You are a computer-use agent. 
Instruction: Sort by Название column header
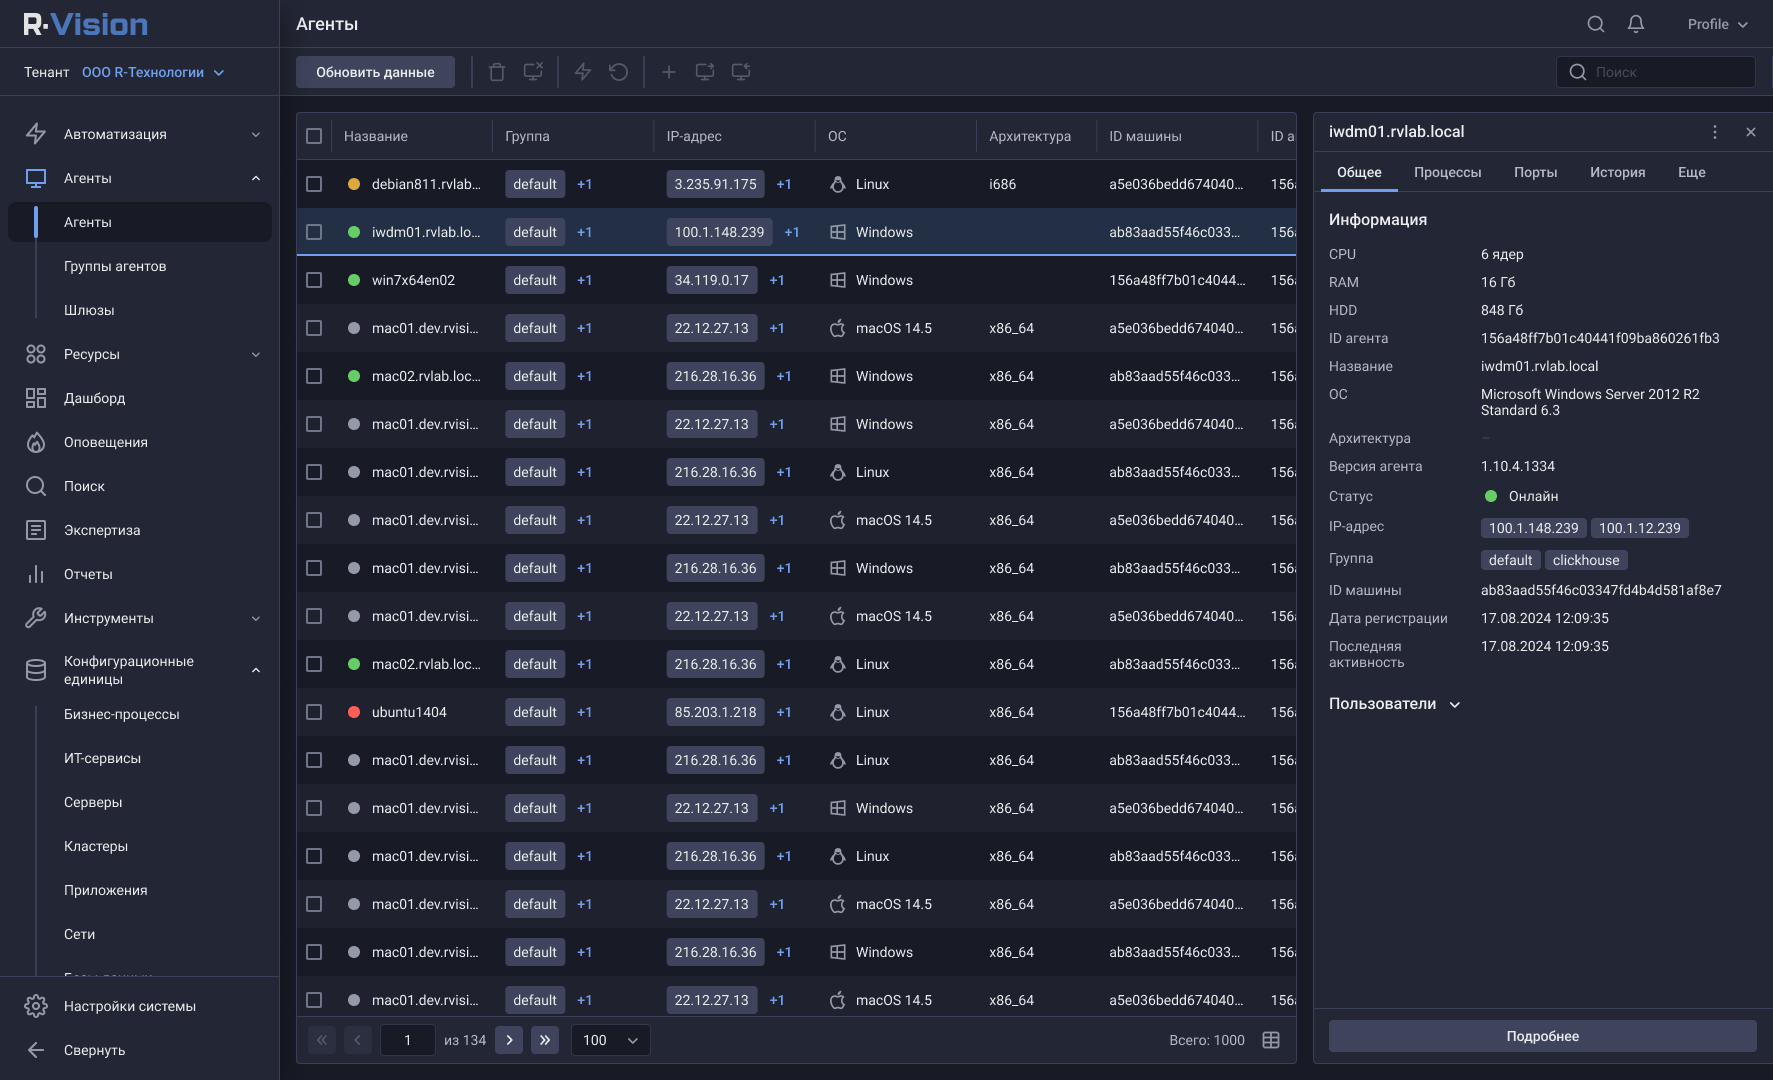pos(376,136)
